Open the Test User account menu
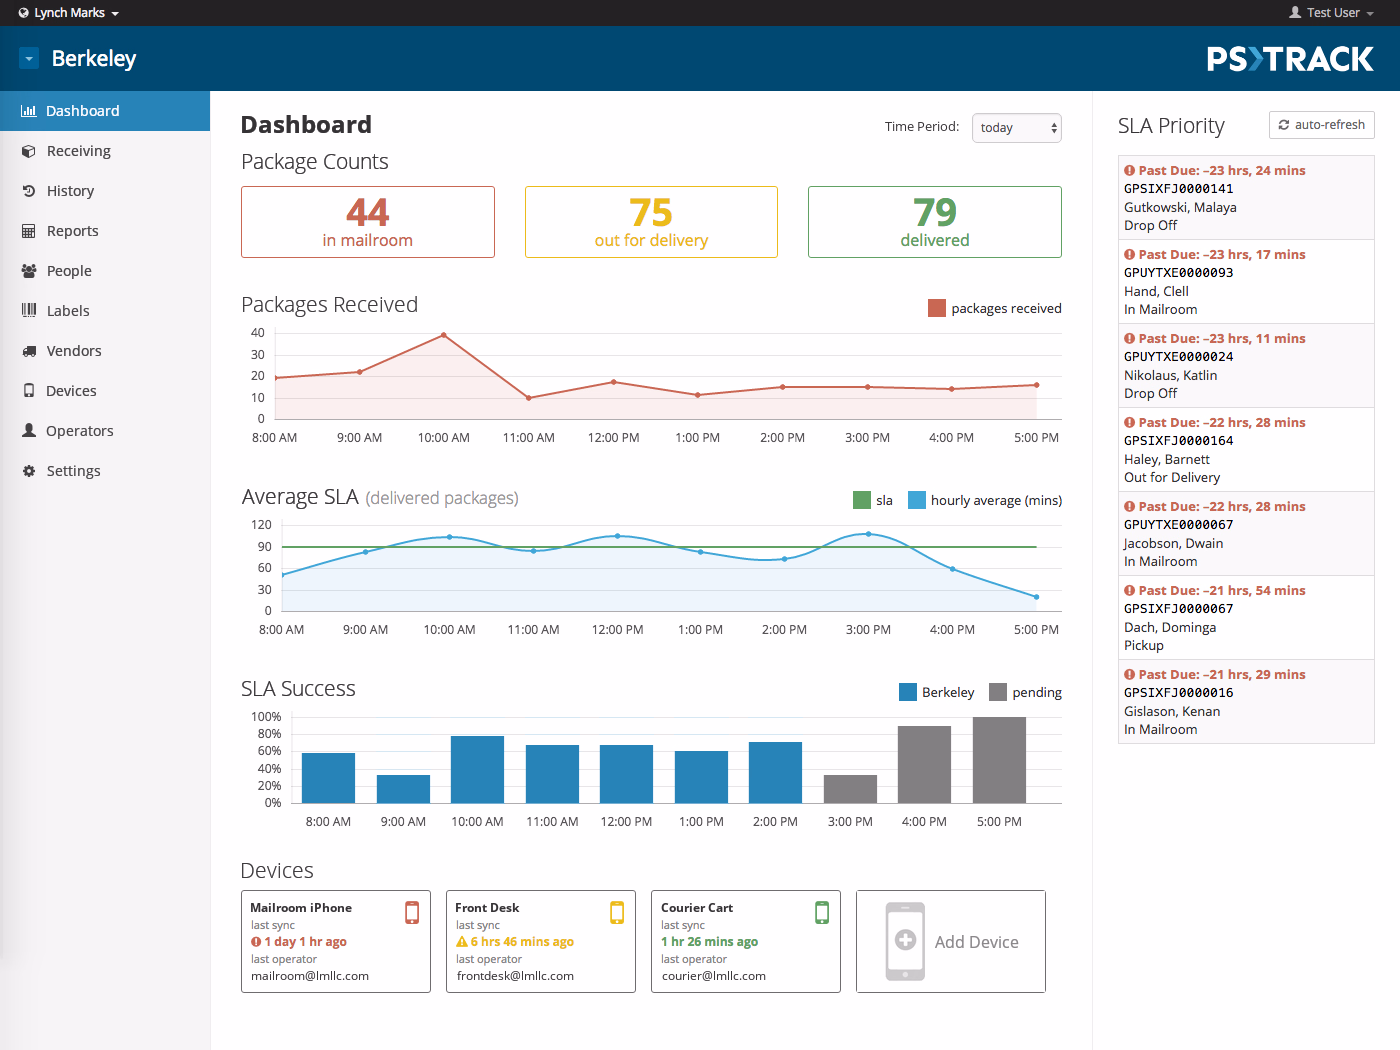The image size is (1400, 1050). click(1332, 13)
